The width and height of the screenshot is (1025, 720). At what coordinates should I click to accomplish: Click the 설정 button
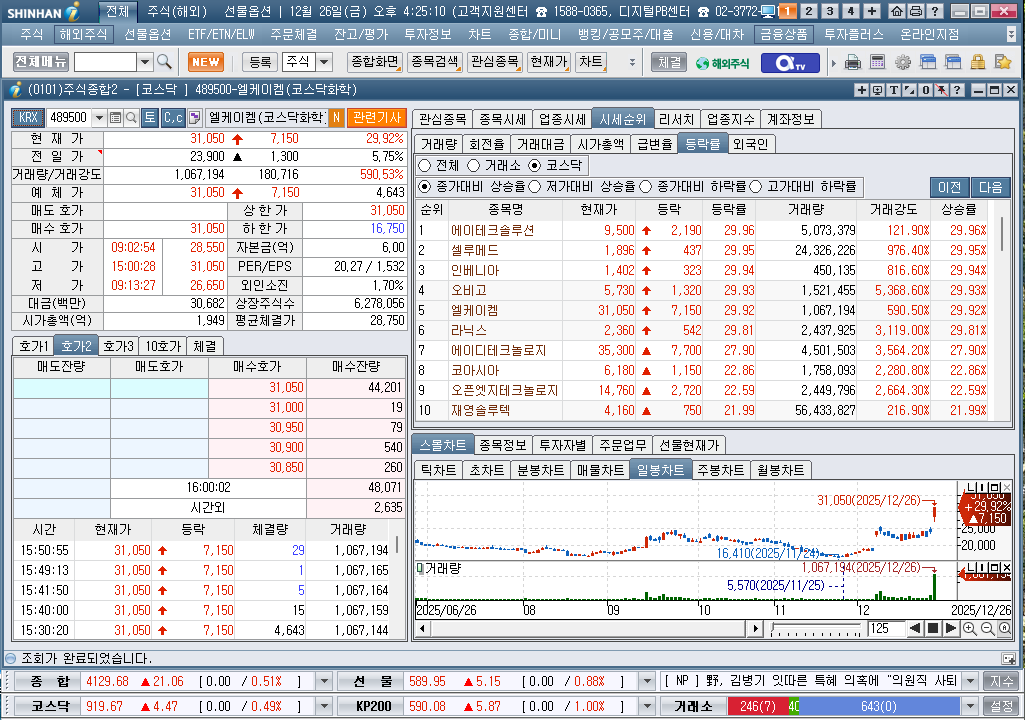click(1001, 706)
